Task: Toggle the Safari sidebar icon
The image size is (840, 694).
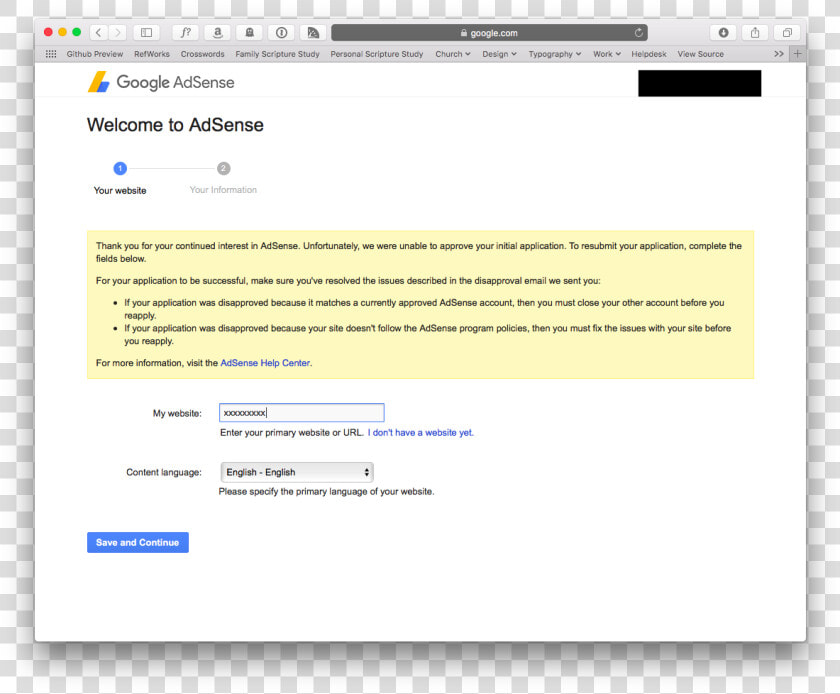Action: [146, 33]
